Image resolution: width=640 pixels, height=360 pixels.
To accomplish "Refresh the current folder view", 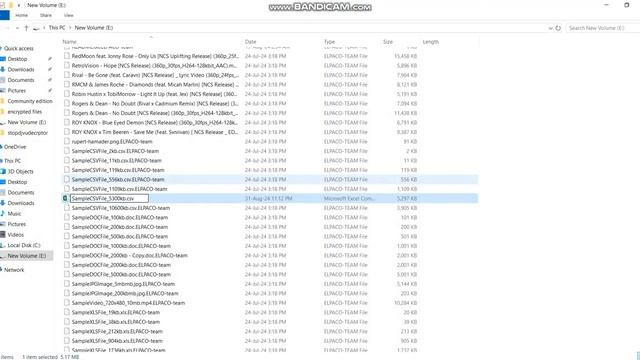I will coord(558,28).
